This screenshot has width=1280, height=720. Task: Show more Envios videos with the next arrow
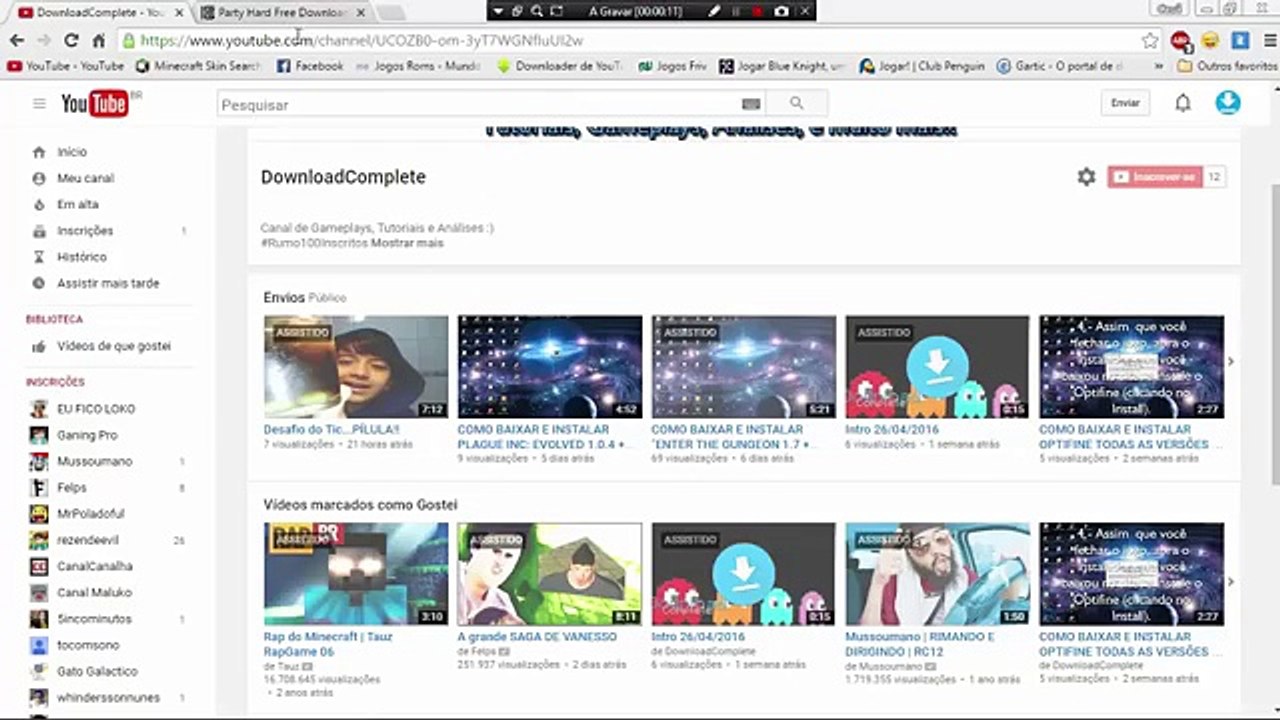(x=1231, y=362)
